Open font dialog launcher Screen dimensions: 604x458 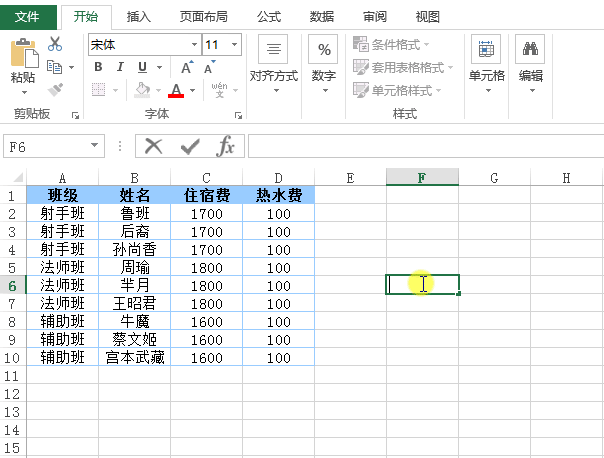click(x=238, y=115)
